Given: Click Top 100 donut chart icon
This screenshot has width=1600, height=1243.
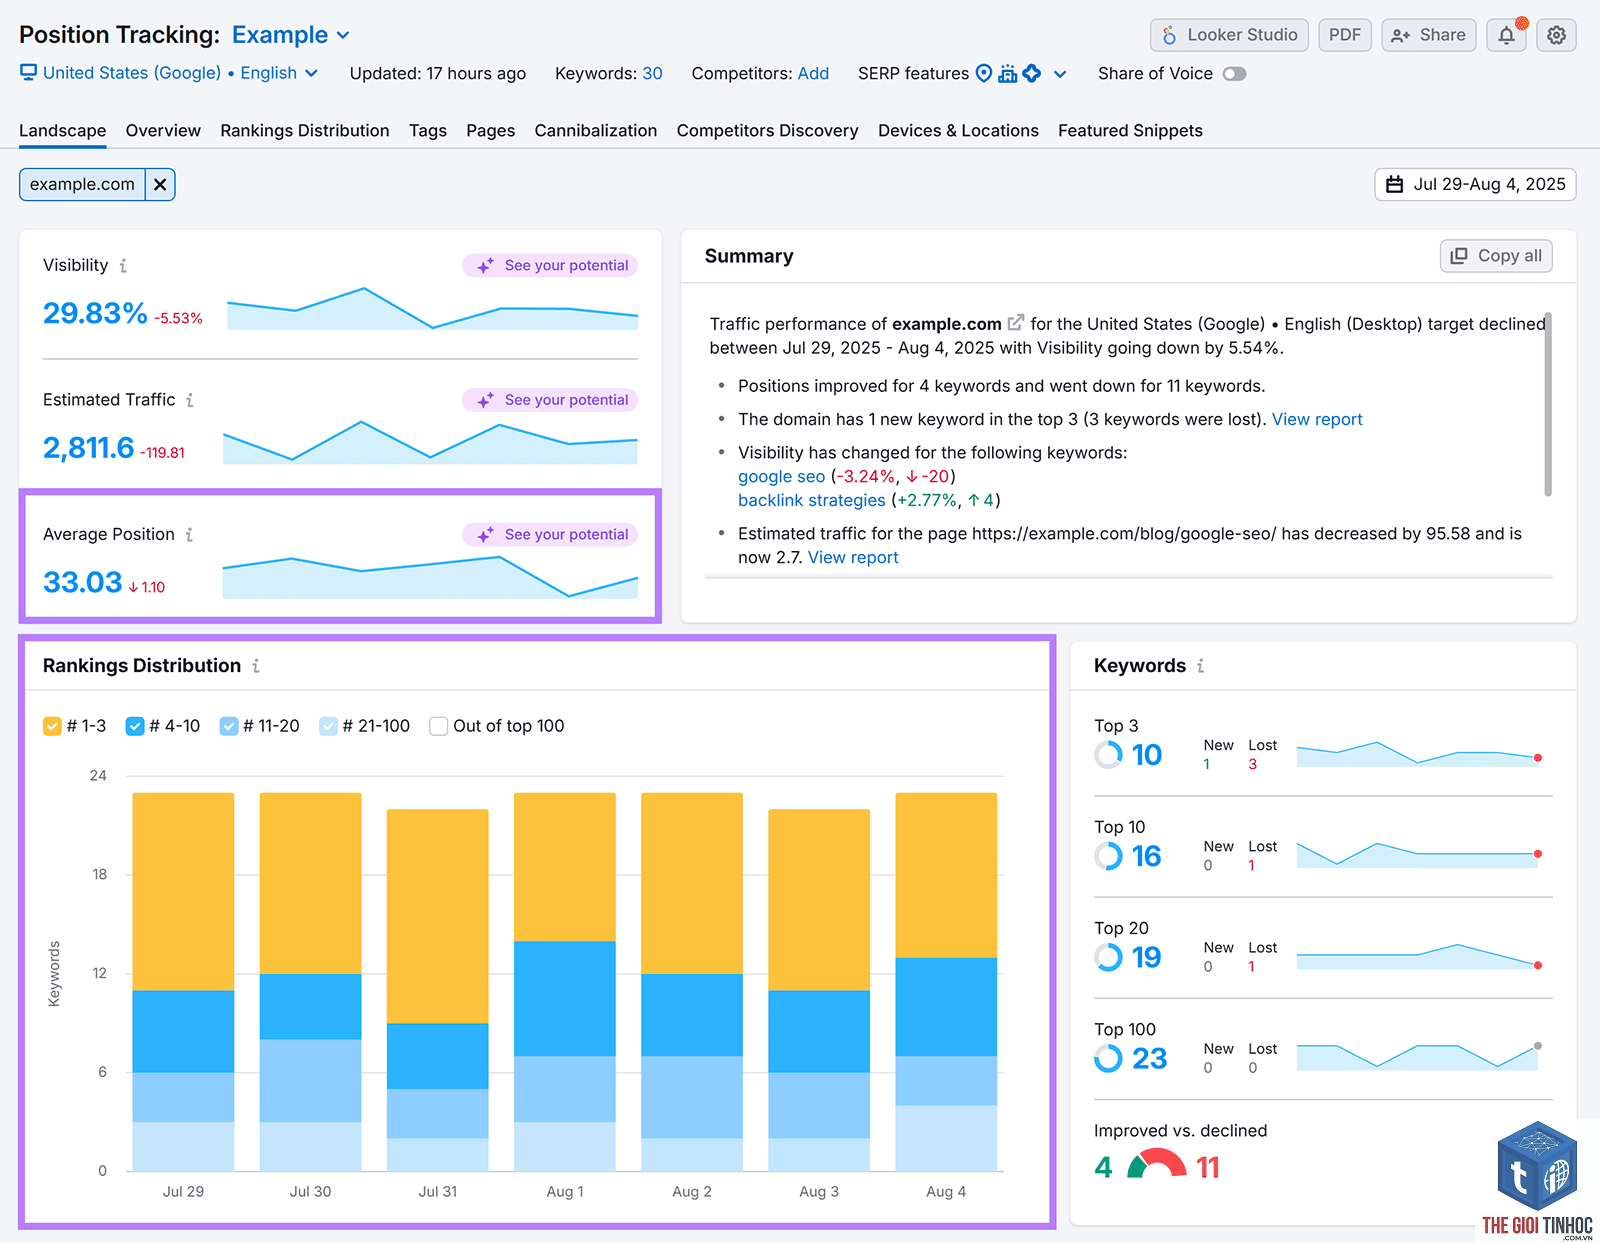Looking at the screenshot, I should tap(1108, 1058).
